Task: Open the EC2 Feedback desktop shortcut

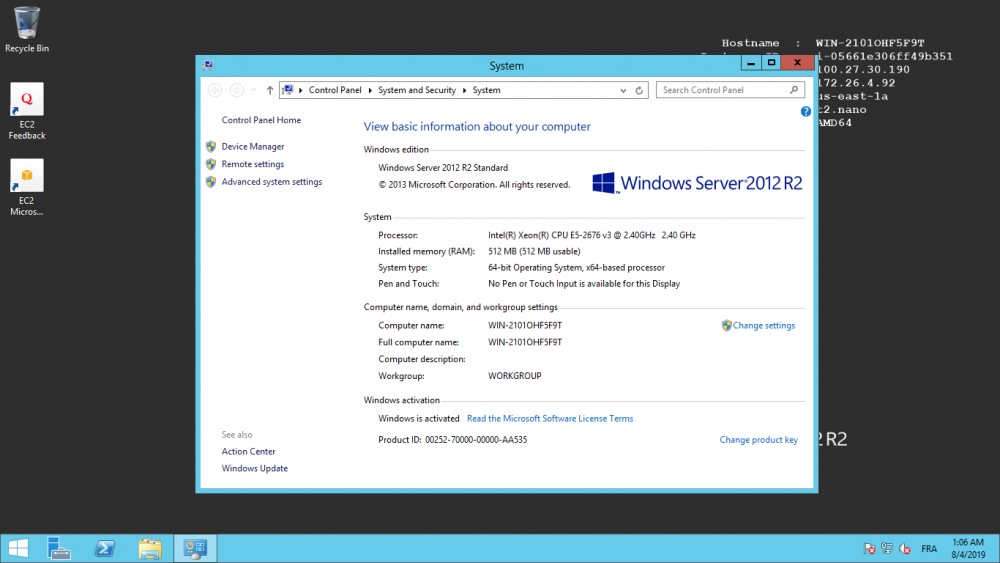Action: (27, 112)
